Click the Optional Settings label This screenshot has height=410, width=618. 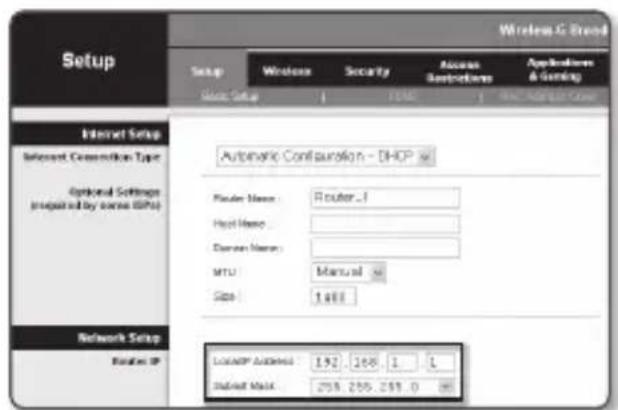coord(95,198)
